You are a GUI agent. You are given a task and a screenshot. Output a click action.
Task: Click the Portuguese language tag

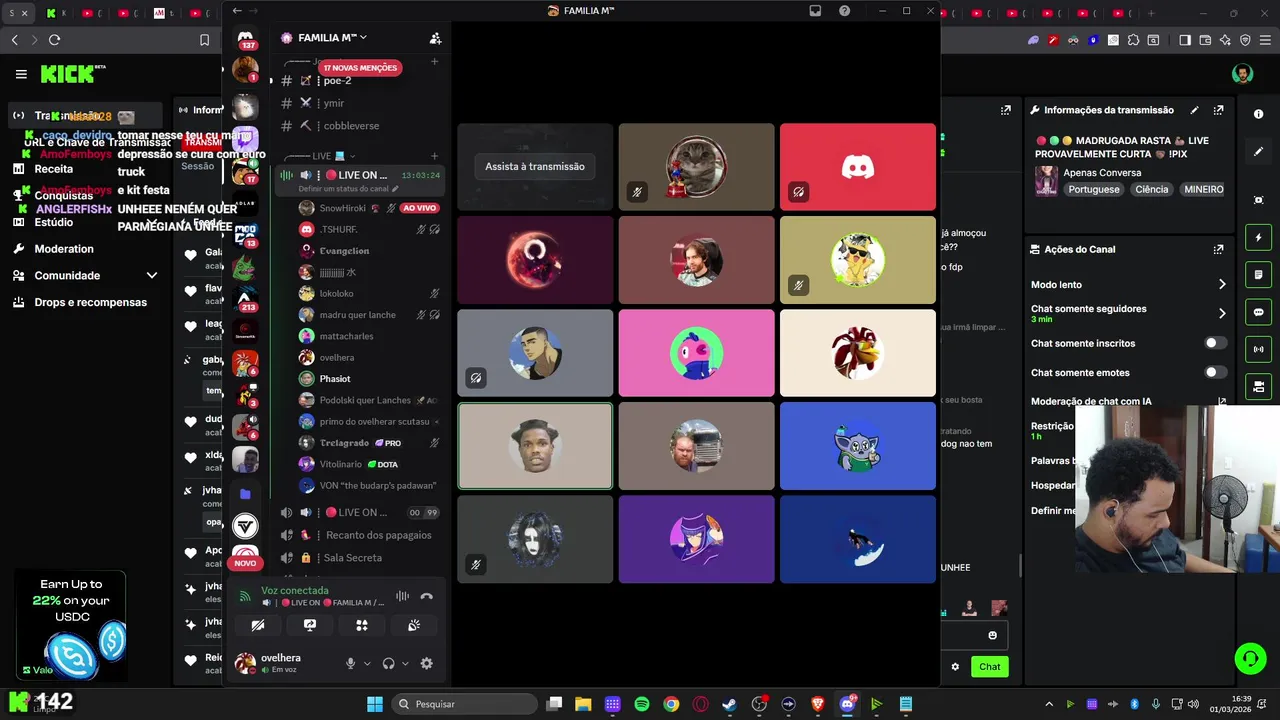point(1094,189)
